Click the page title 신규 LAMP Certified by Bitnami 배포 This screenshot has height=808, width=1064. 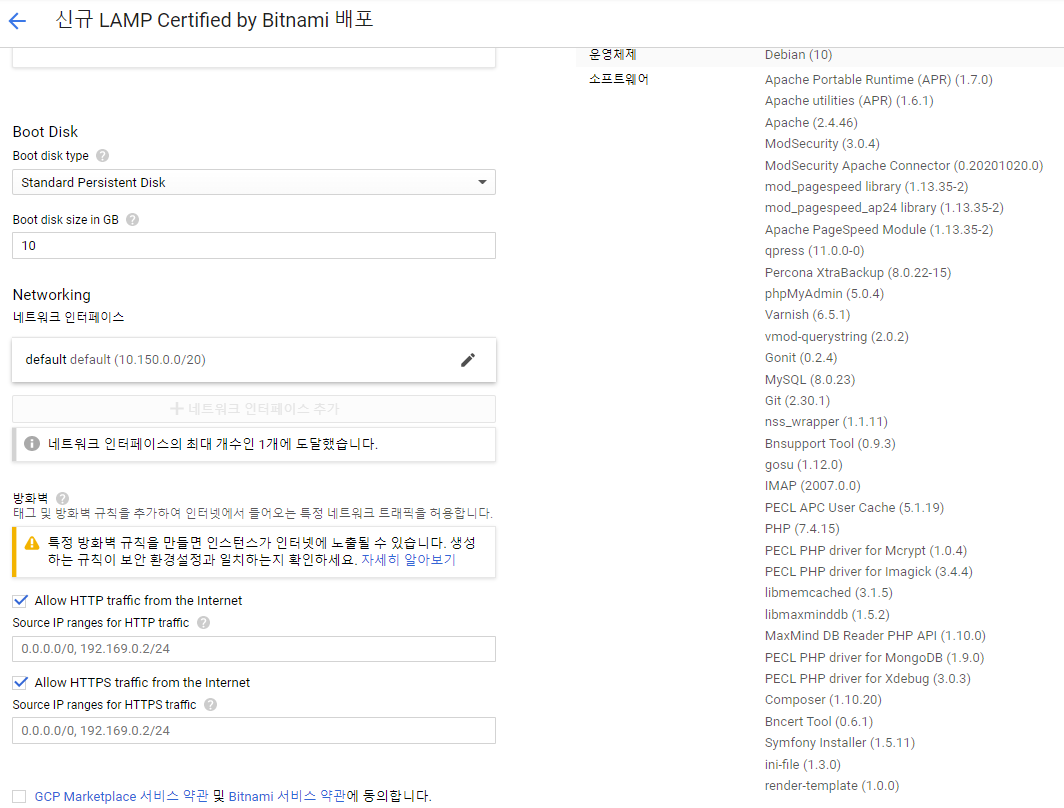coord(214,20)
